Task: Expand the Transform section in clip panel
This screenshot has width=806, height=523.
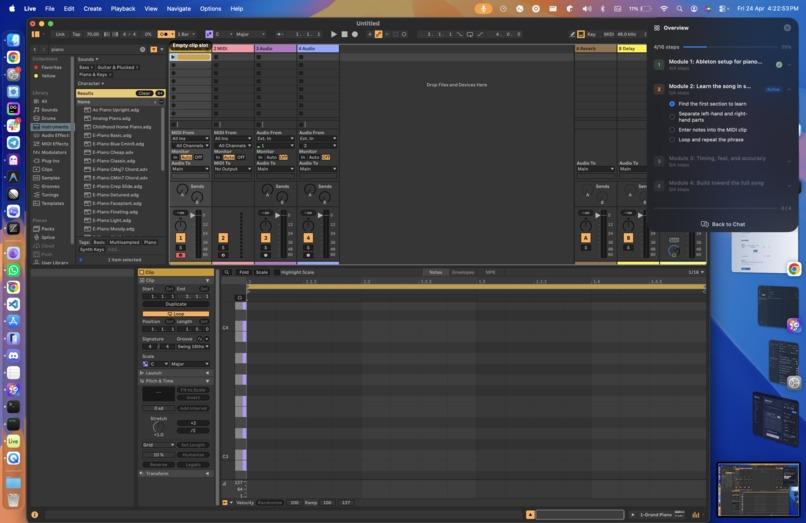Action: click(x=175, y=474)
